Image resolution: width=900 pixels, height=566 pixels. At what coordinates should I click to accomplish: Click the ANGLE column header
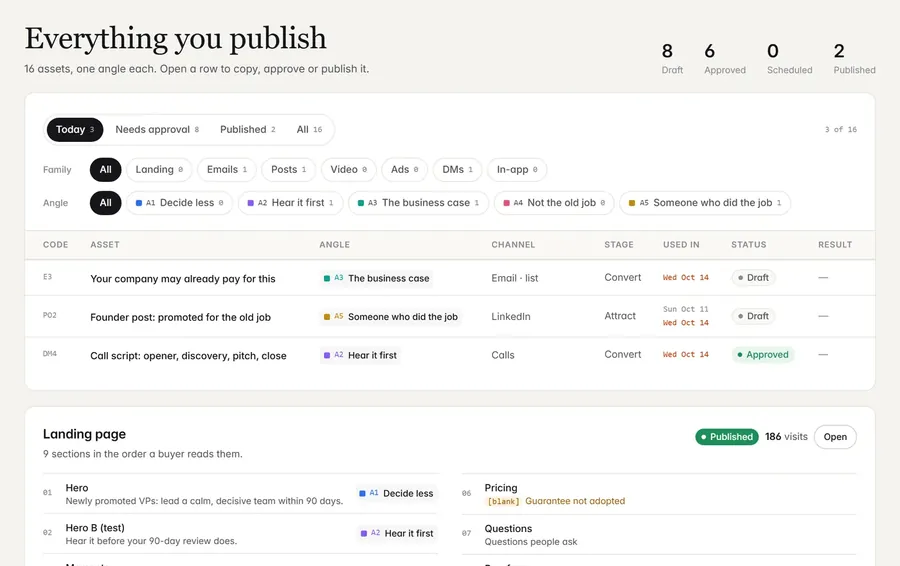coord(335,245)
